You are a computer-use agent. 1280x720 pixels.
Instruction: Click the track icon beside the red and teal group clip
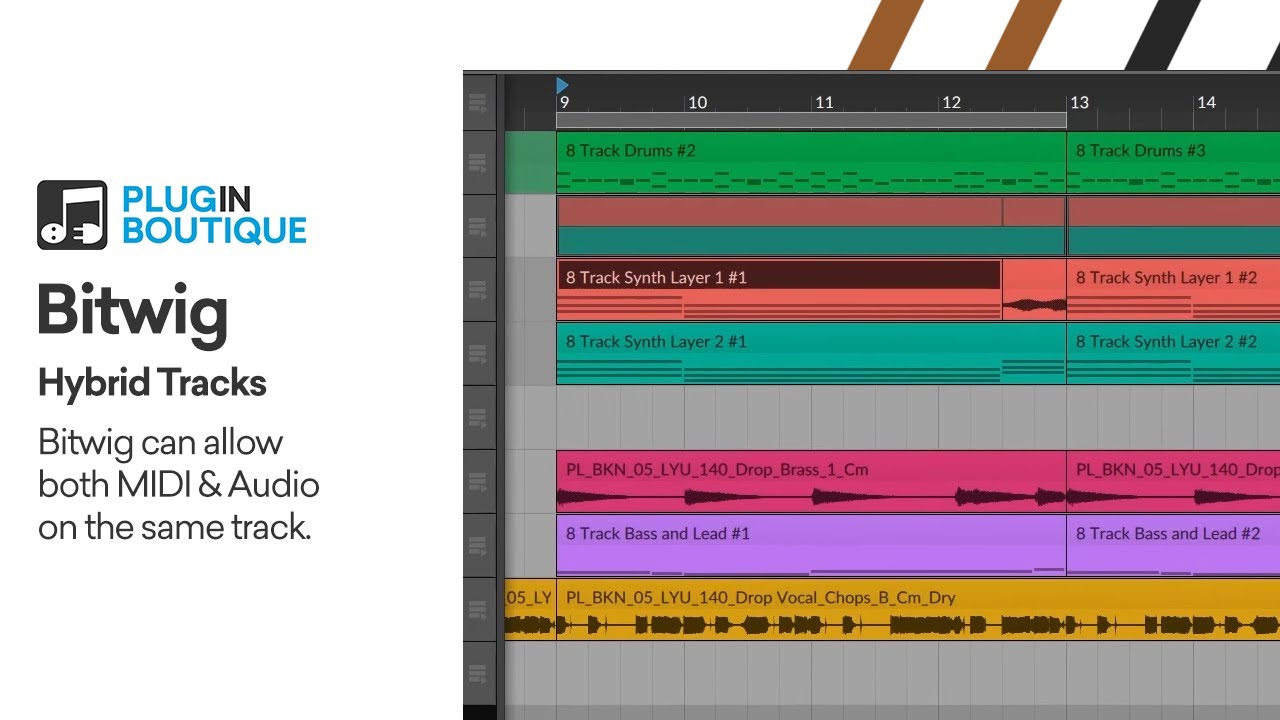(x=477, y=226)
